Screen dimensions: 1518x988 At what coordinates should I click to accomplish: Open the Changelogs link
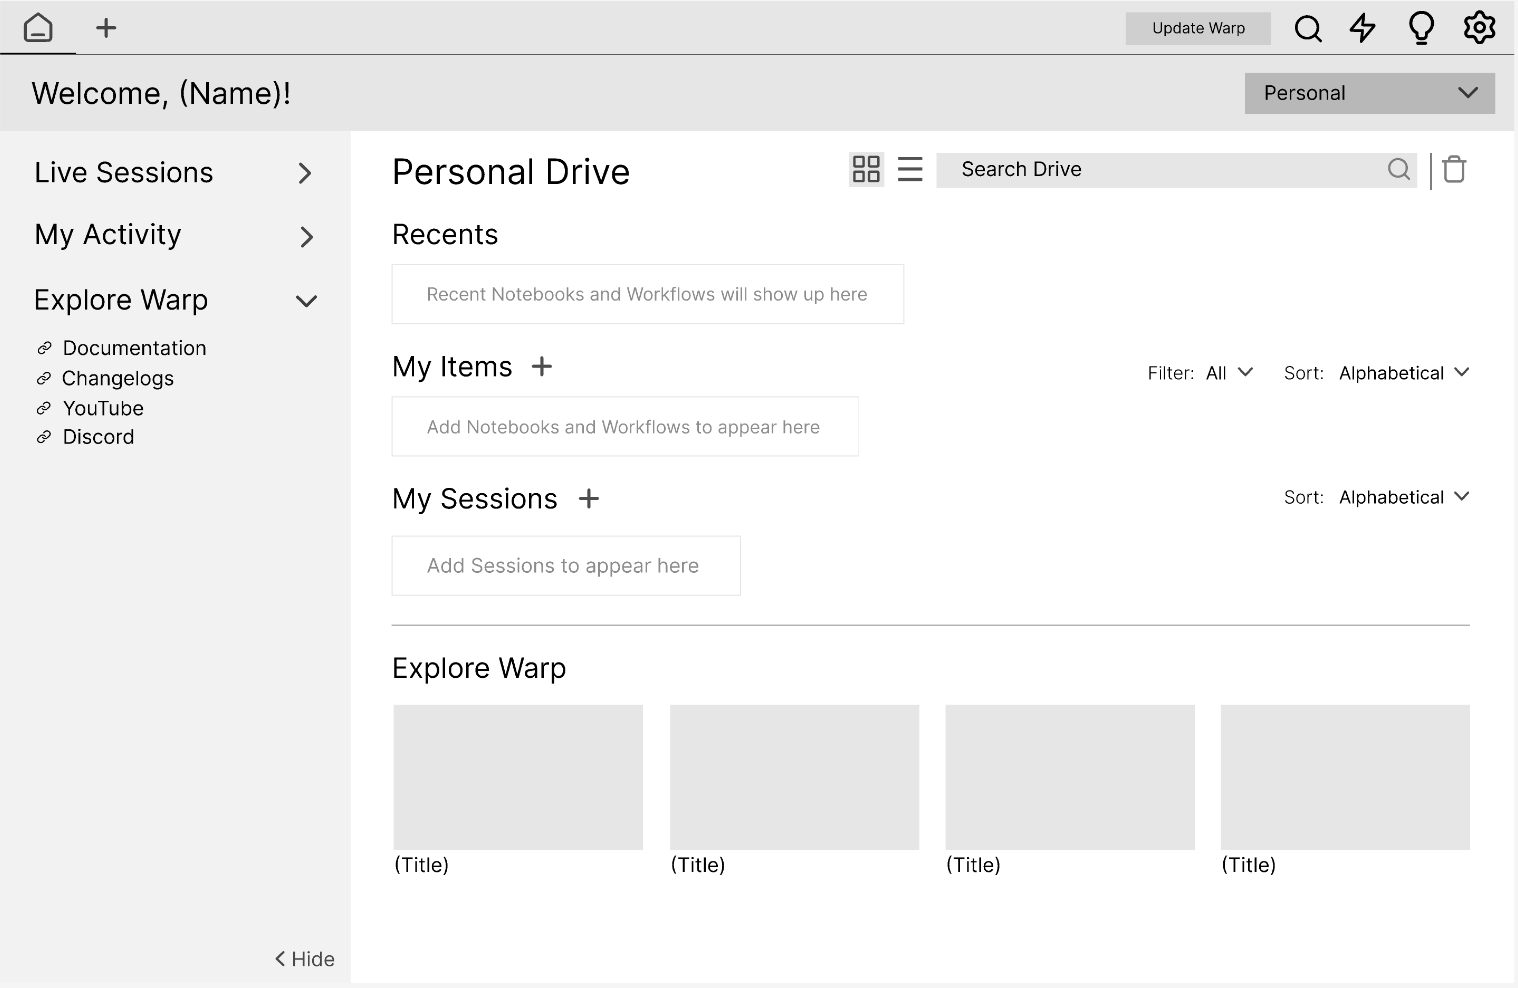coord(118,378)
